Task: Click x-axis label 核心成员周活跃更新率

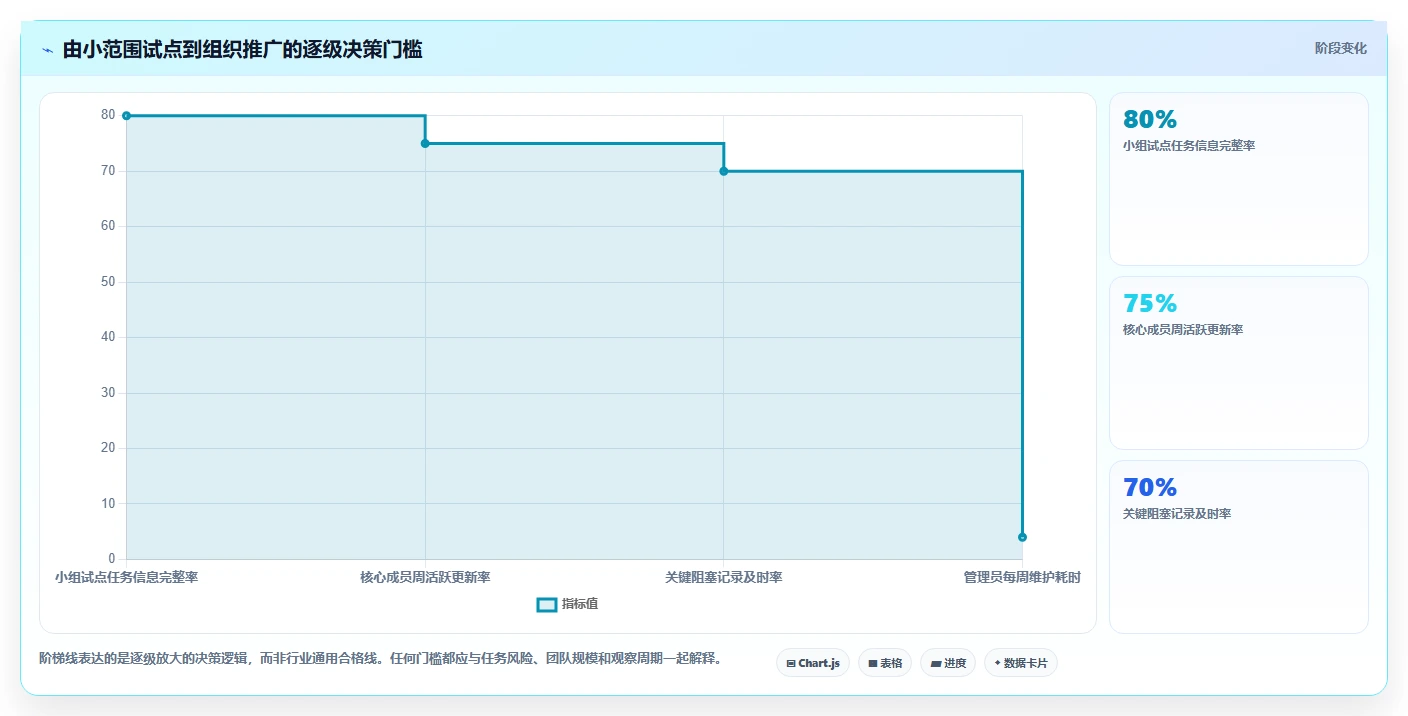Action: 425,577
